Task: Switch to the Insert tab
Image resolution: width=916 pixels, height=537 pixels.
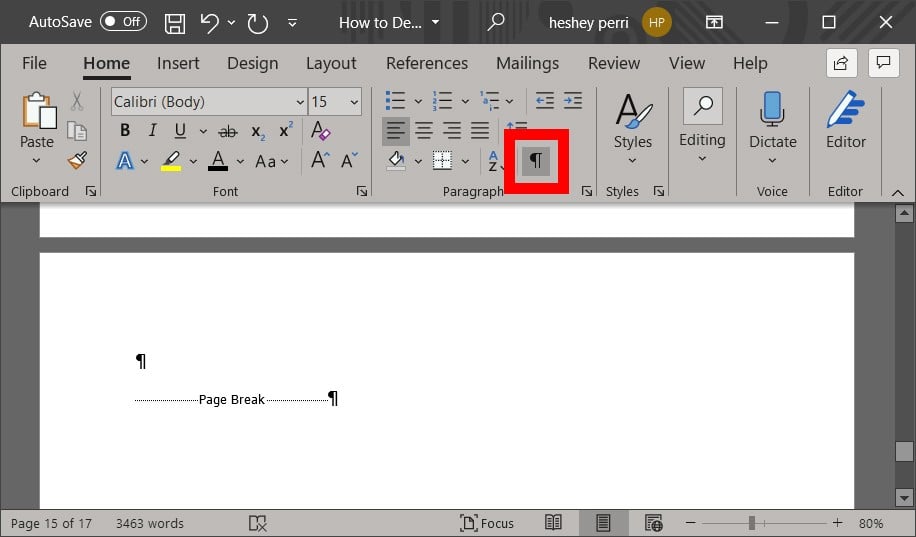Action: (x=178, y=63)
